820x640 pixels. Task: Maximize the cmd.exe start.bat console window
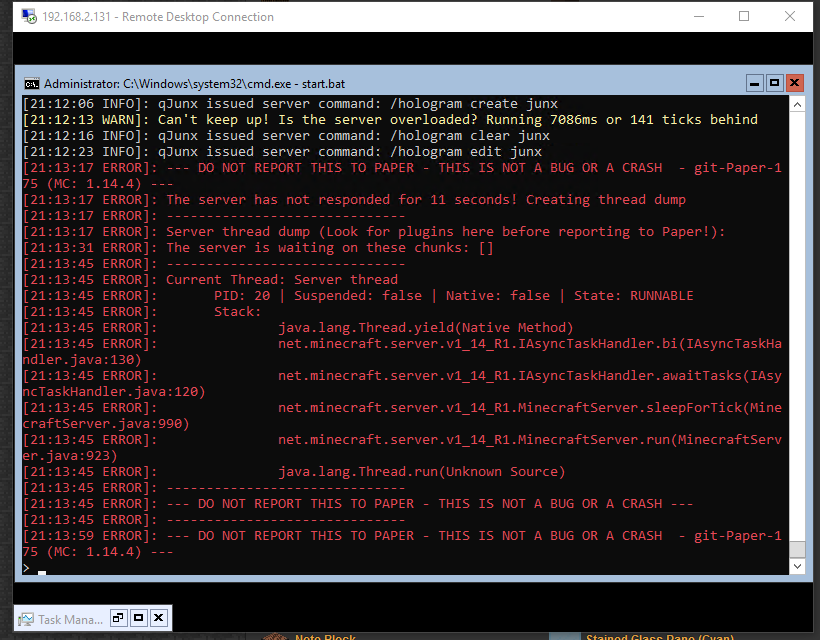pos(775,83)
